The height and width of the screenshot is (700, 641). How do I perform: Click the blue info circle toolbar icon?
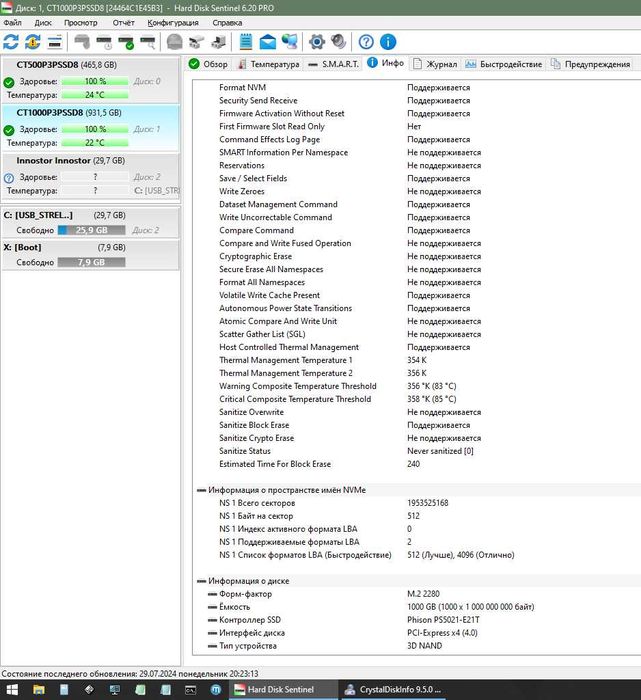(x=388, y=42)
